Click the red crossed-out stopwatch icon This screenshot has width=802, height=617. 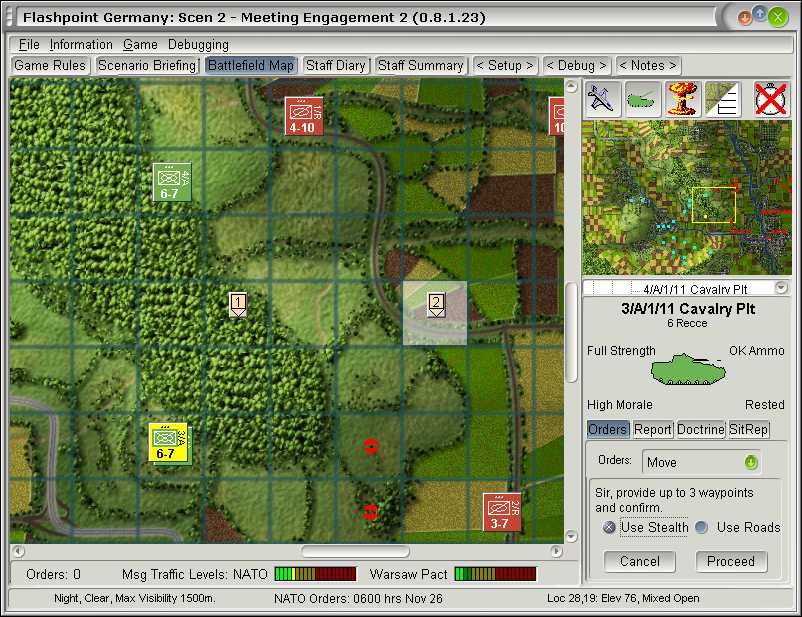[771, 98]
